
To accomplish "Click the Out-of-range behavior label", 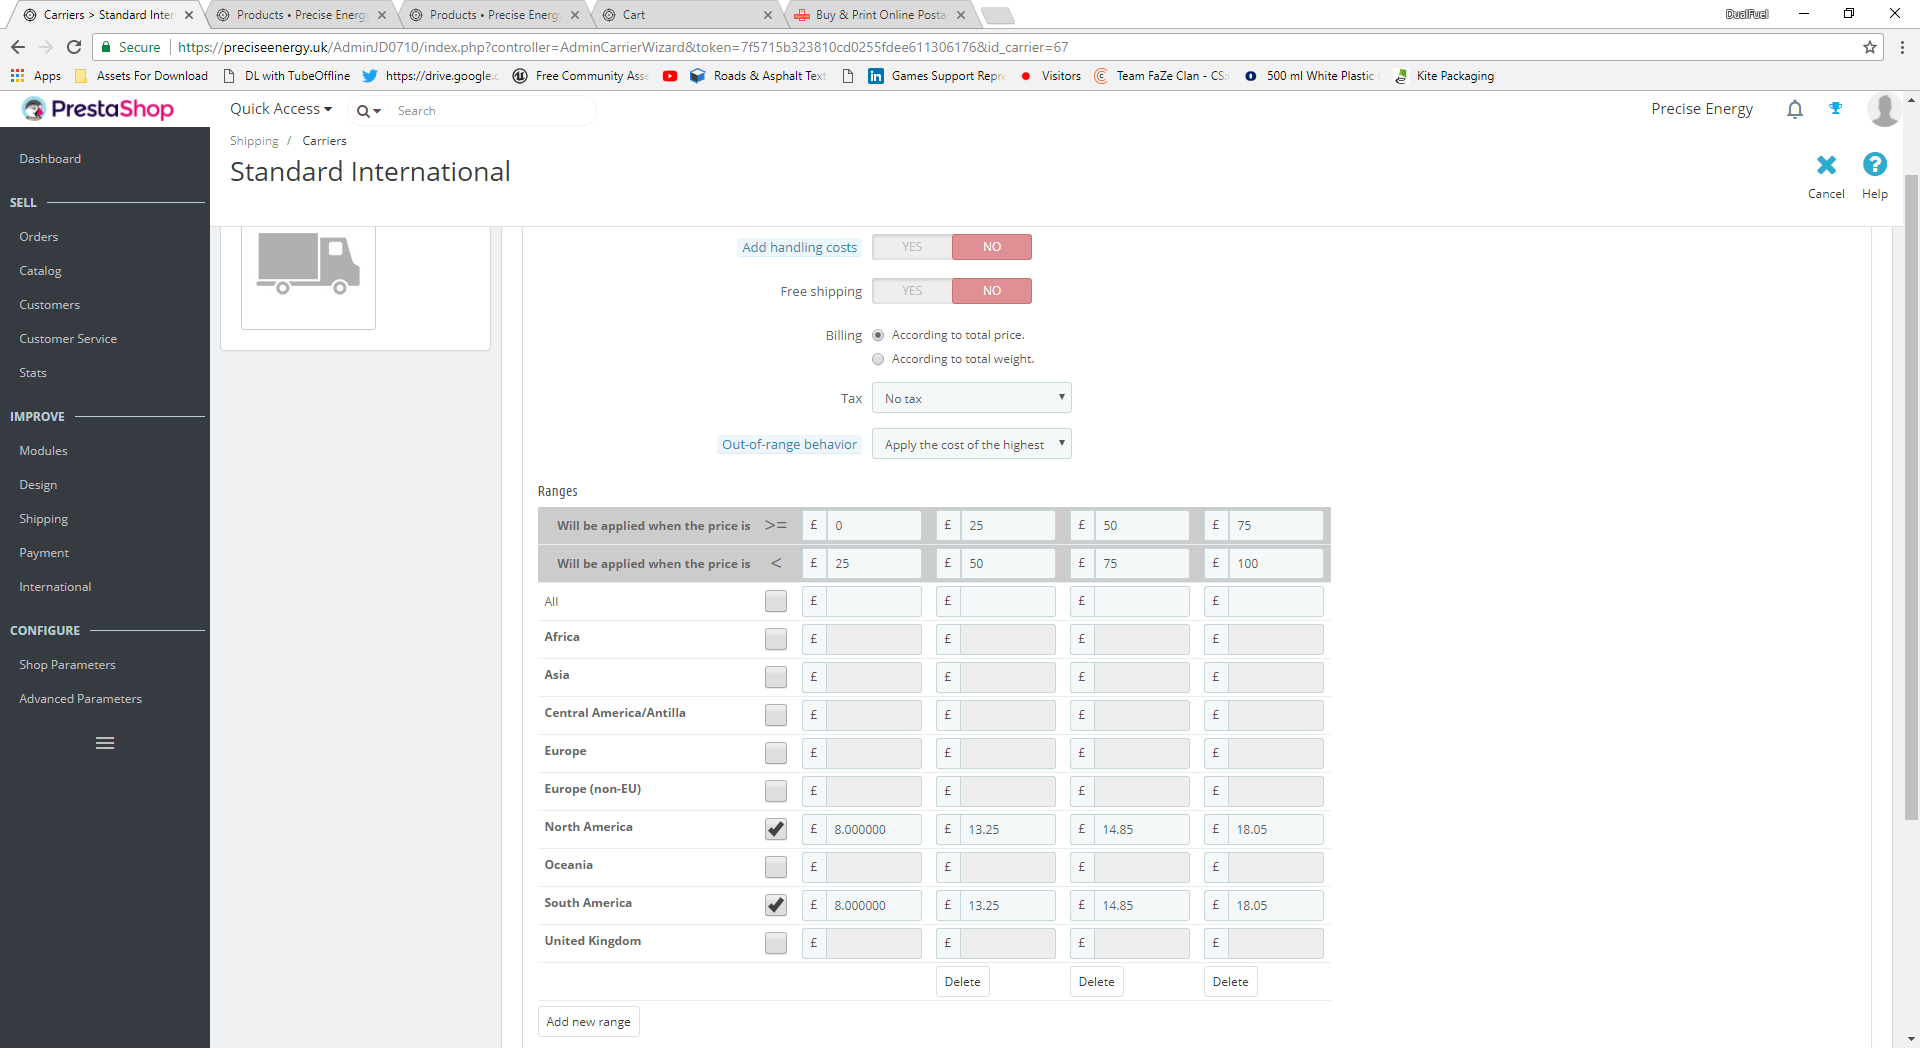I will (x=789, y=445).
